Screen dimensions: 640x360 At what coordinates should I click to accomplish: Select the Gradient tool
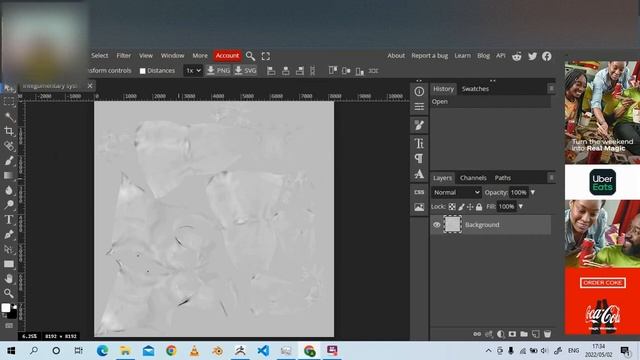9,175
